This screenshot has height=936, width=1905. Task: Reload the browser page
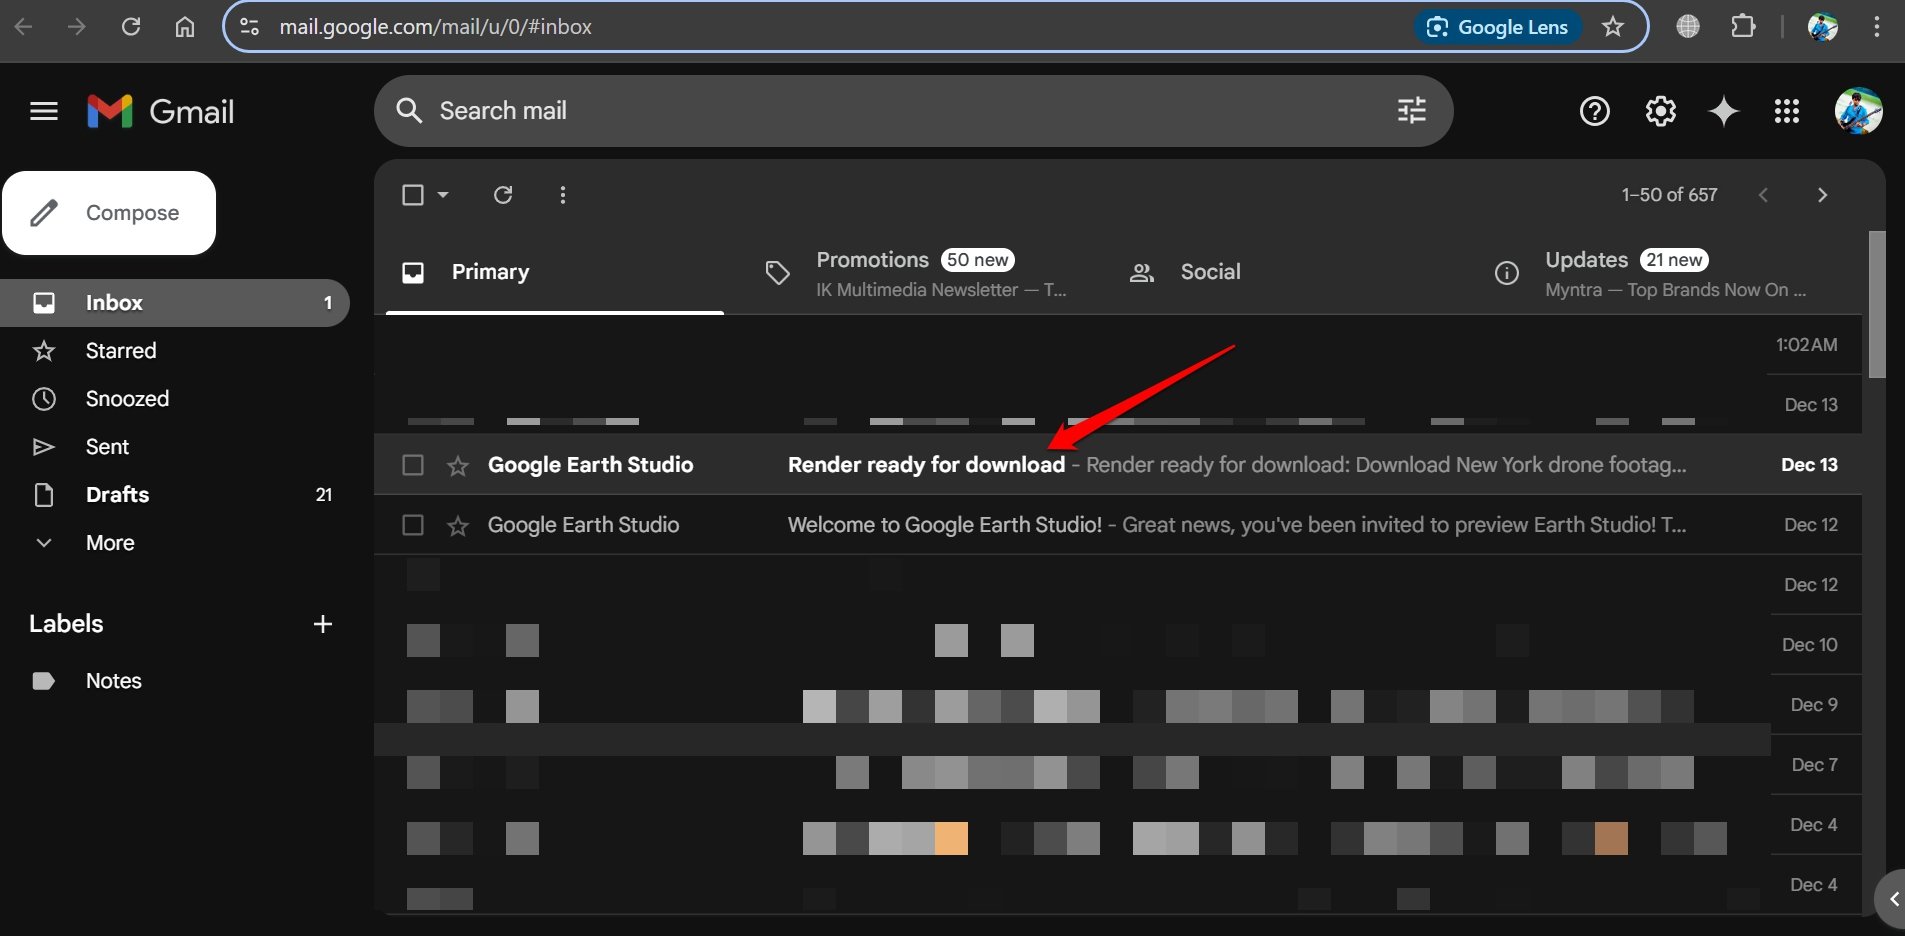131,27
